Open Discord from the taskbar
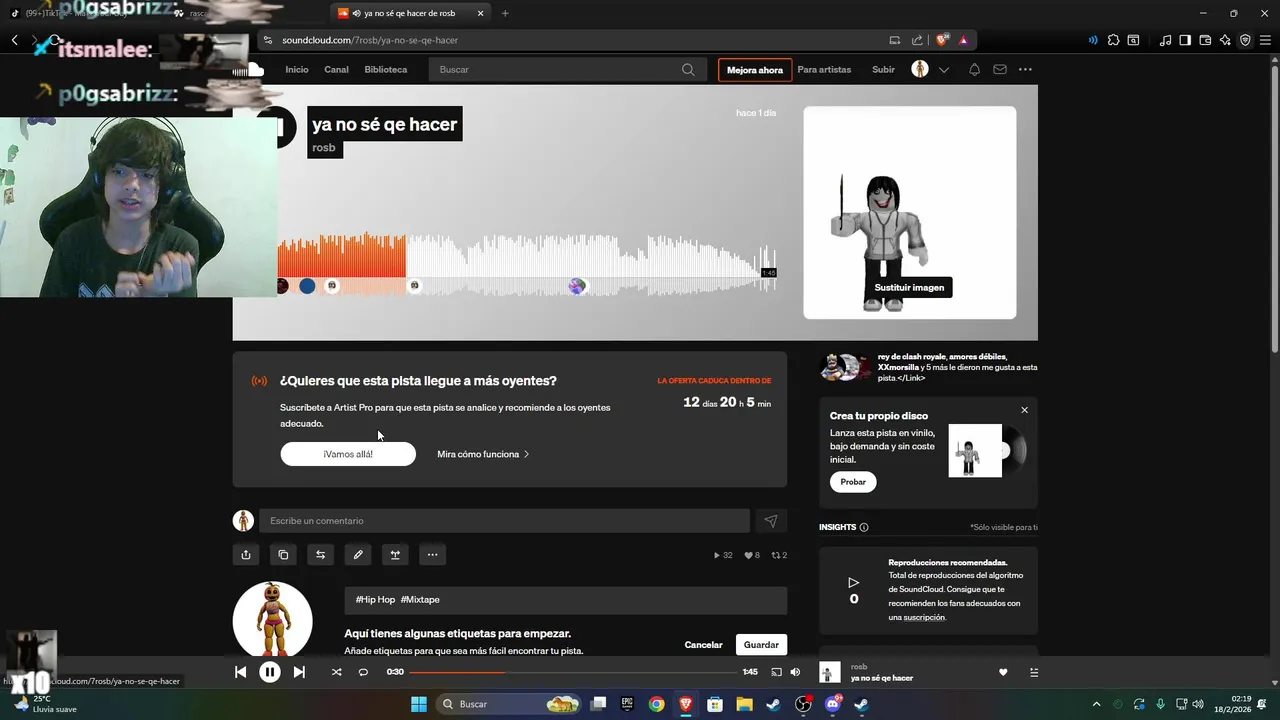The width and height of the screenshot is (1280, 720). click(x=833, y=704)
